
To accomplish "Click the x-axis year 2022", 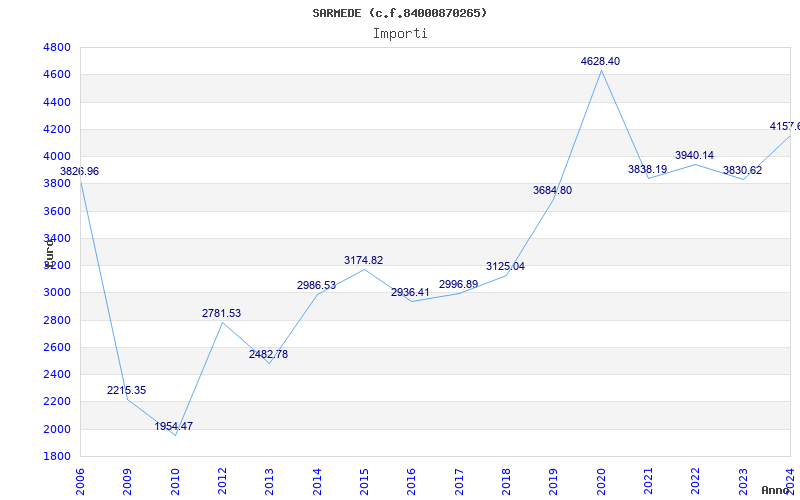I will click(x=695, y=482).
